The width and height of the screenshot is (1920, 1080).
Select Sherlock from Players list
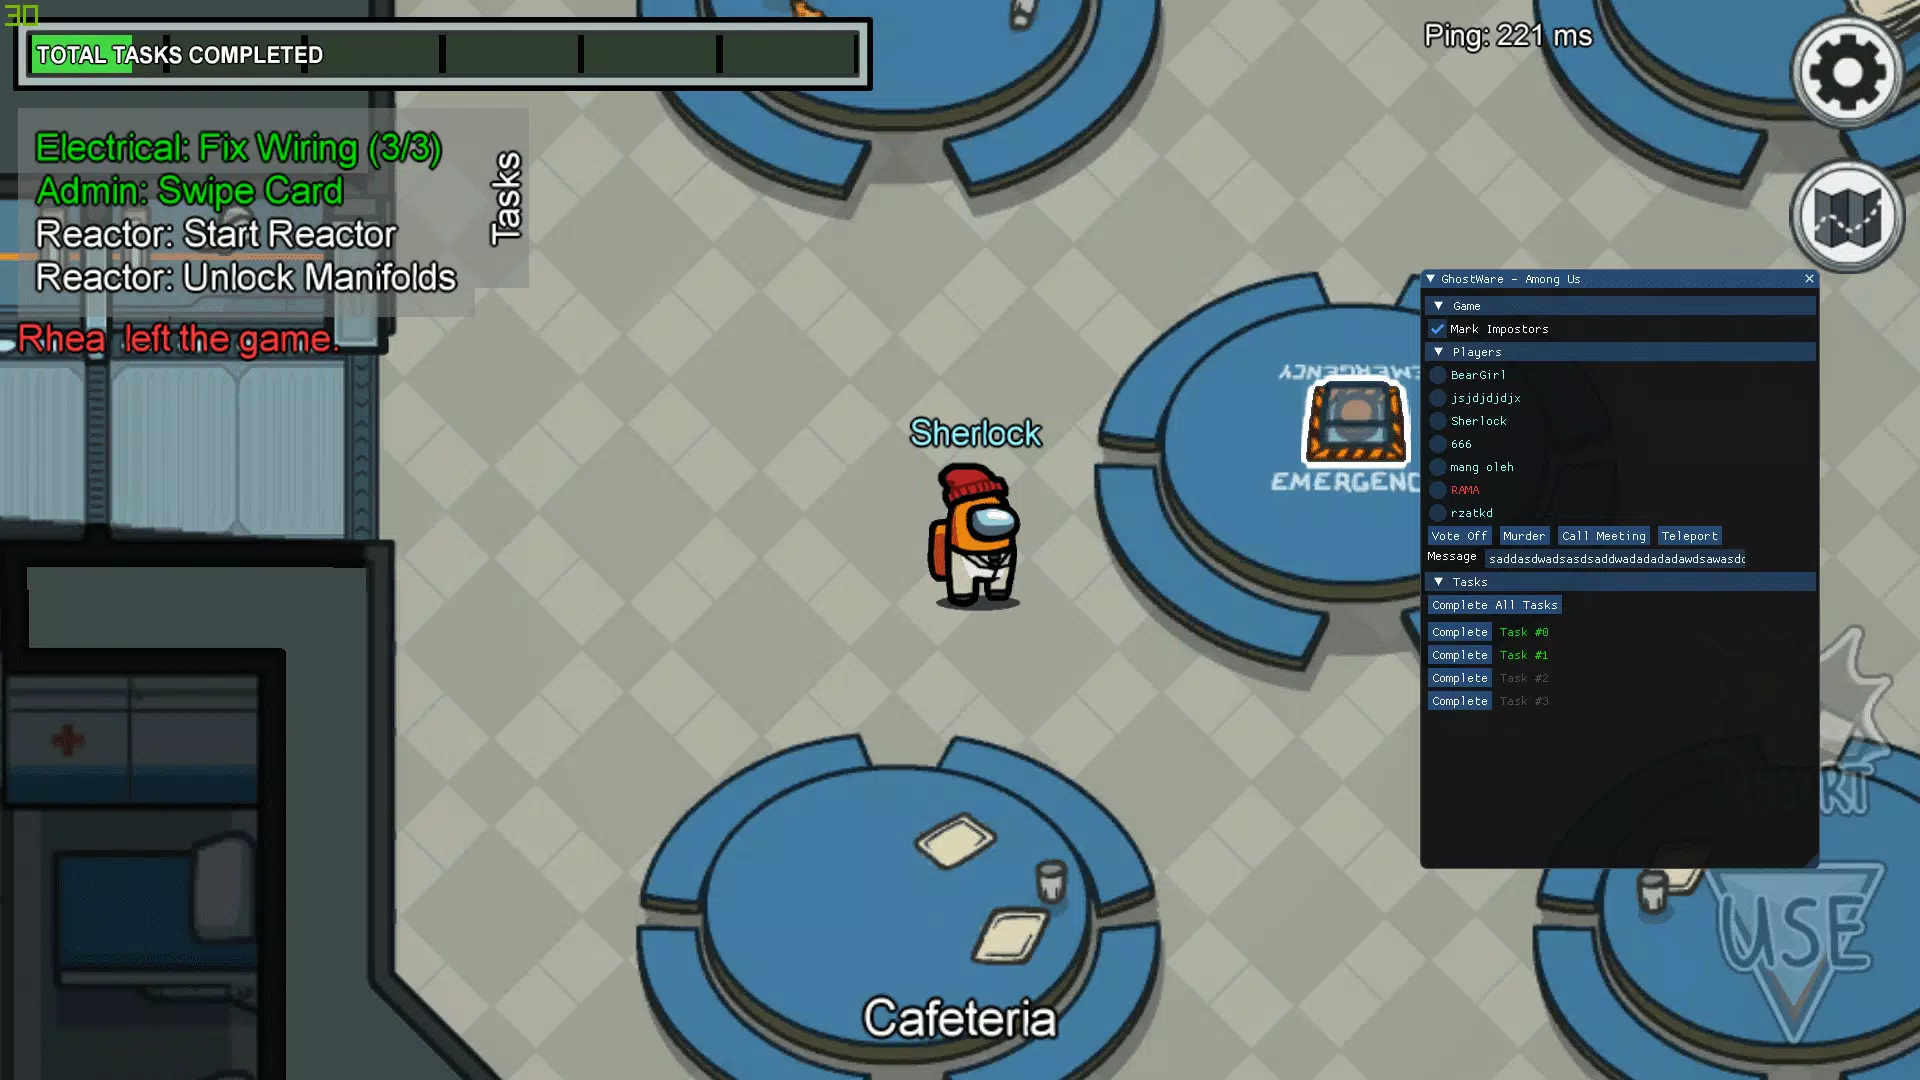tap(1478, 419)
